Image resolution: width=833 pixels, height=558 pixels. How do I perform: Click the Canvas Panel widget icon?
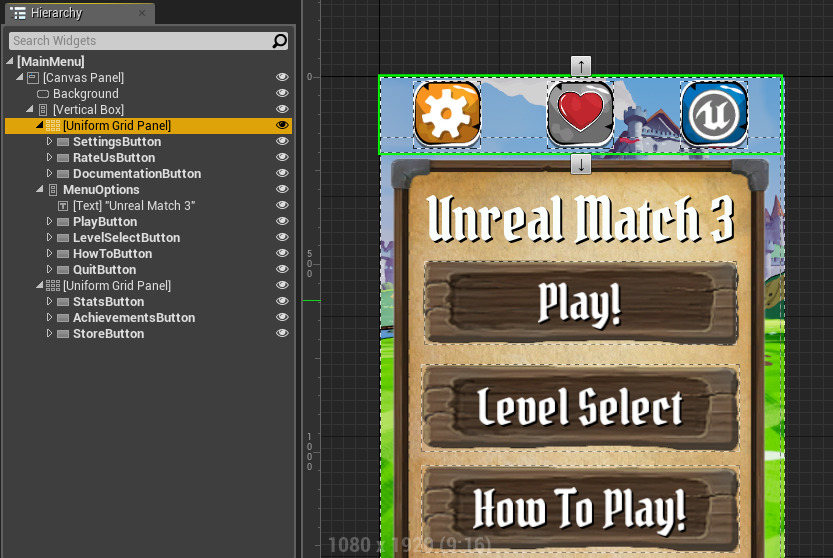33,78
